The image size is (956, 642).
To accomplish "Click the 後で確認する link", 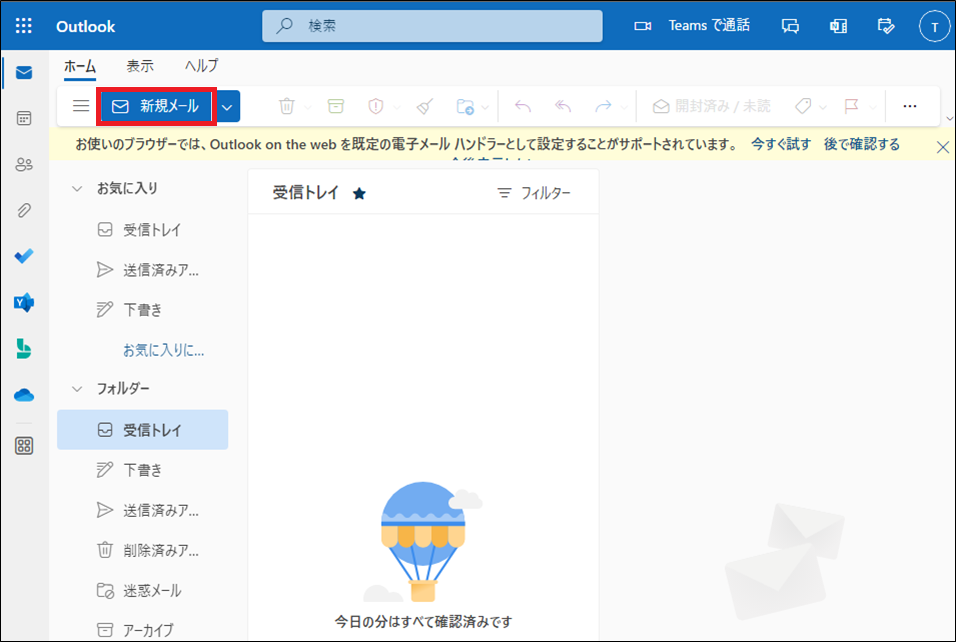I will click(x=862, y=144).
